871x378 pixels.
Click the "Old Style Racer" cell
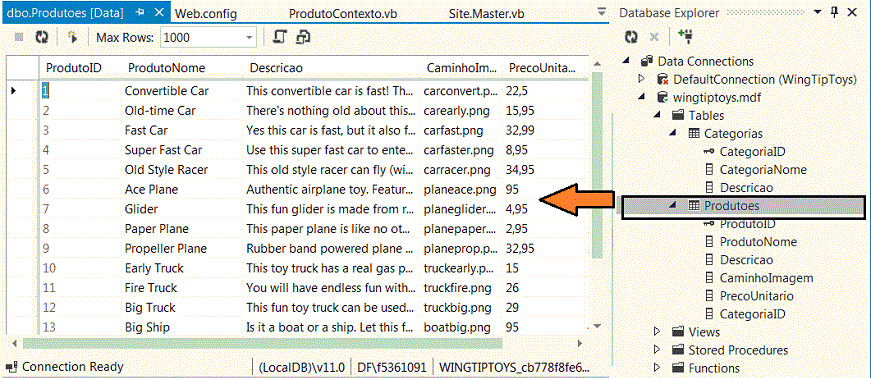click(x=182, y=170)
